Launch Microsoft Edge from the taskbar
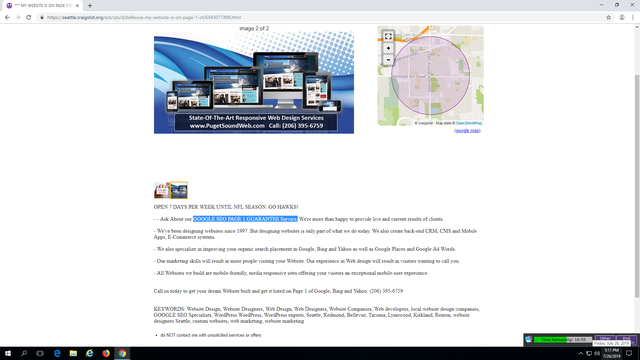Viewport: 640px width, 360px height. tap(57, 353)
